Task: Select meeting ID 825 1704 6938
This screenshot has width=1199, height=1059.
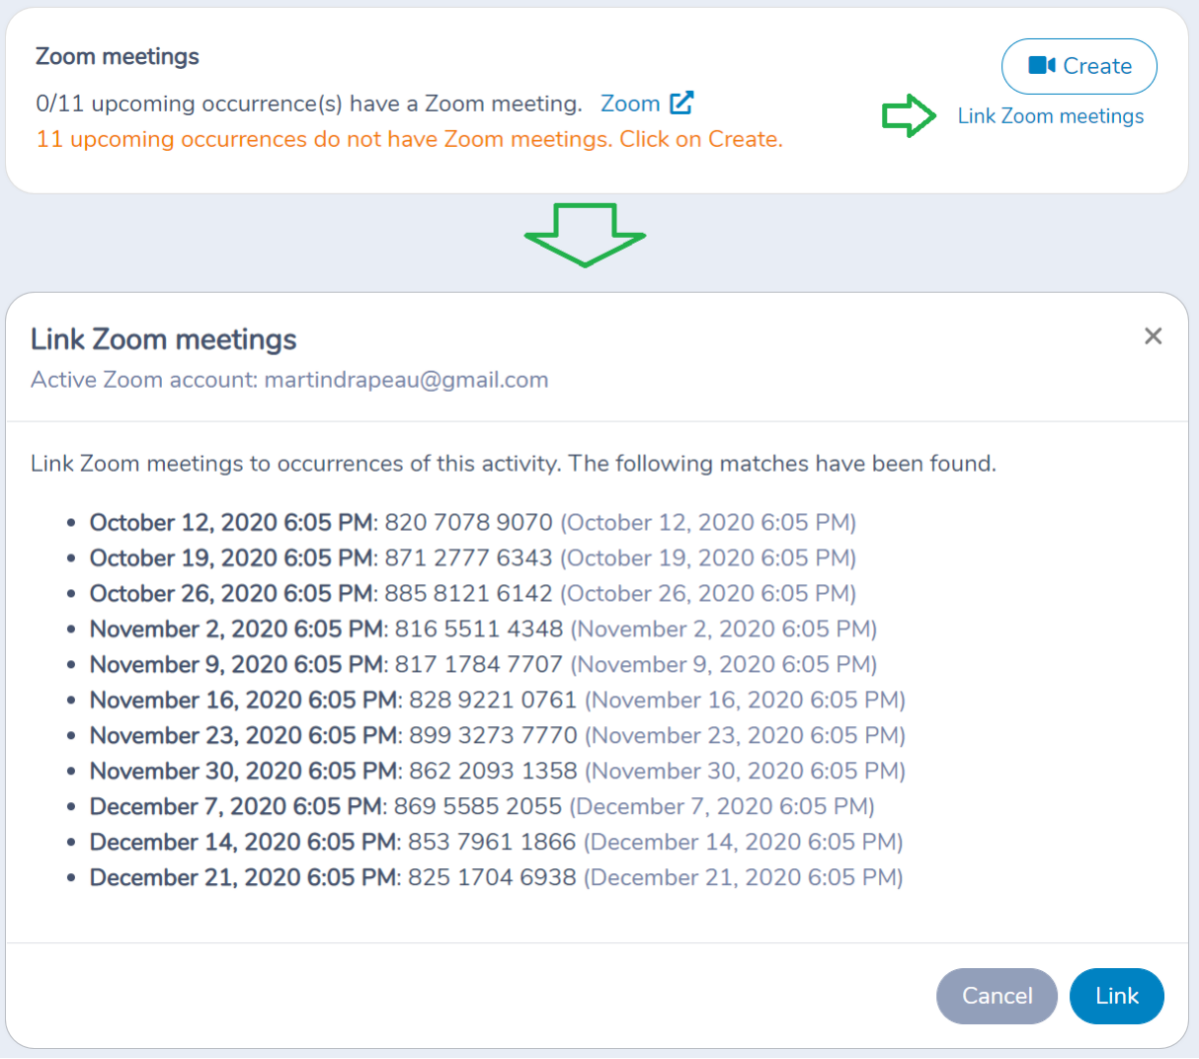Action: pos(492,878)
